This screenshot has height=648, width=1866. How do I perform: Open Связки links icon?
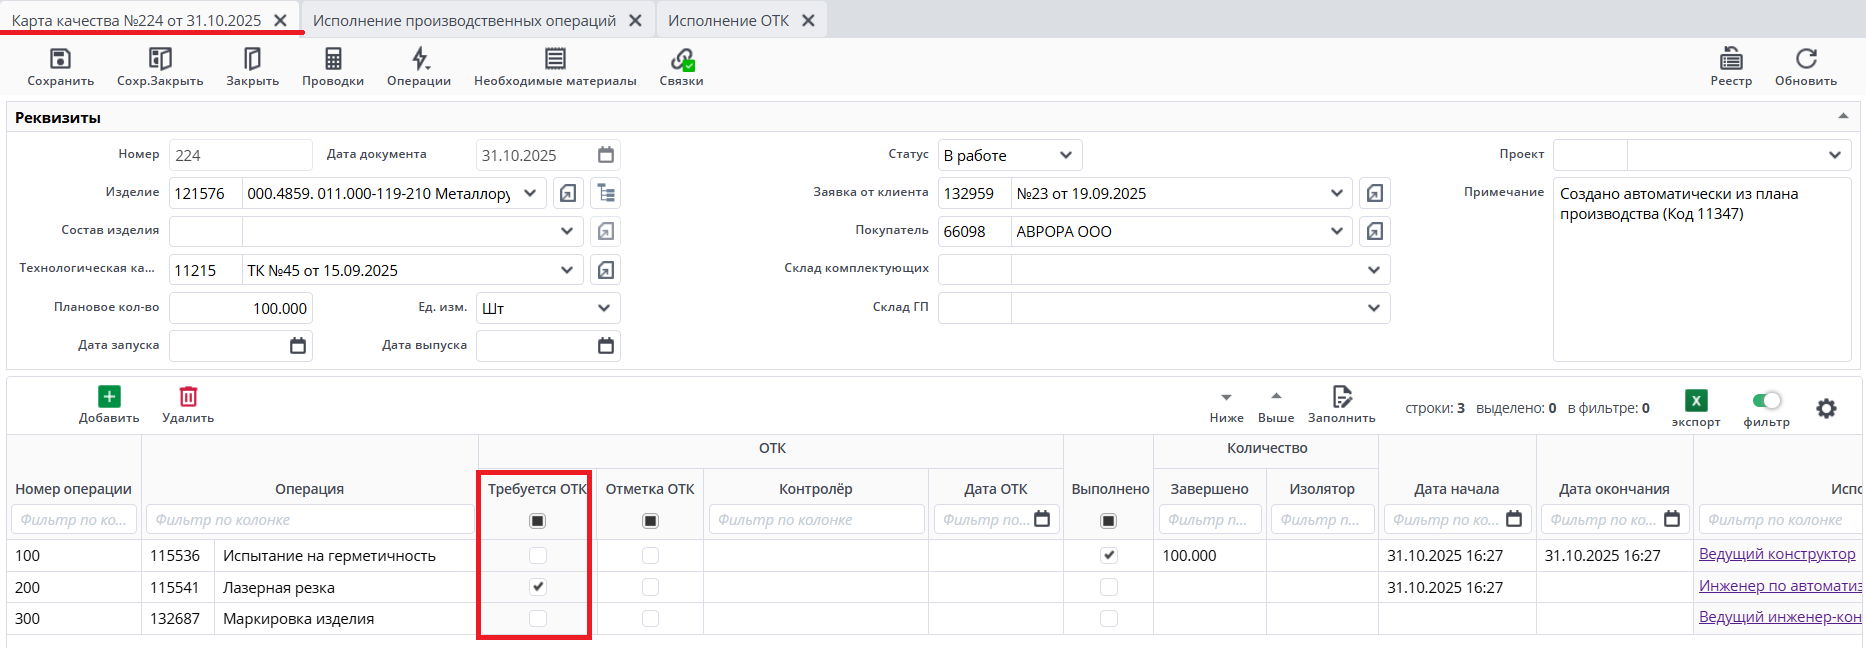pyautogui.click(x=682, y=60)
